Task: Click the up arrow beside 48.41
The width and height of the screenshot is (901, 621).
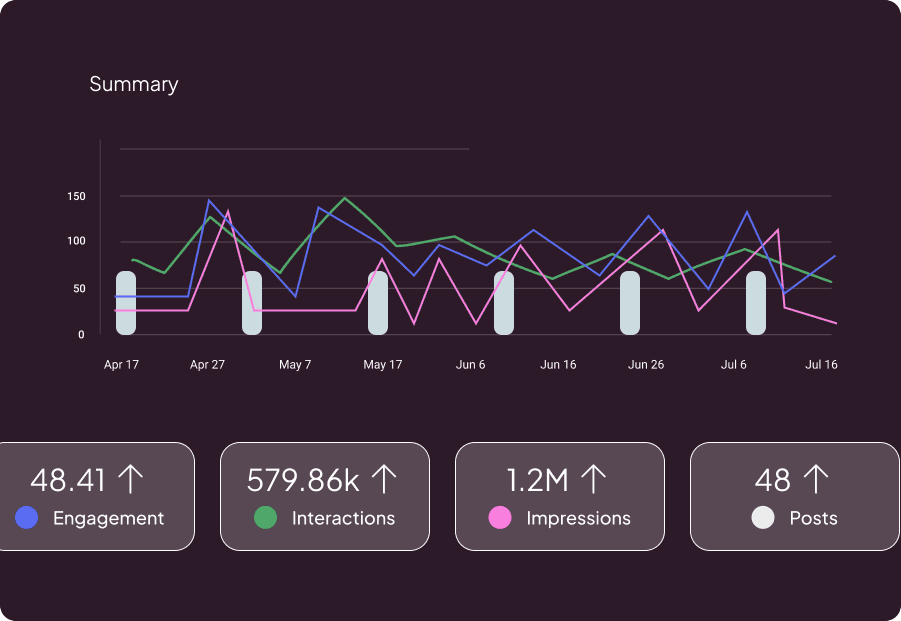Action: click(130, 480)
